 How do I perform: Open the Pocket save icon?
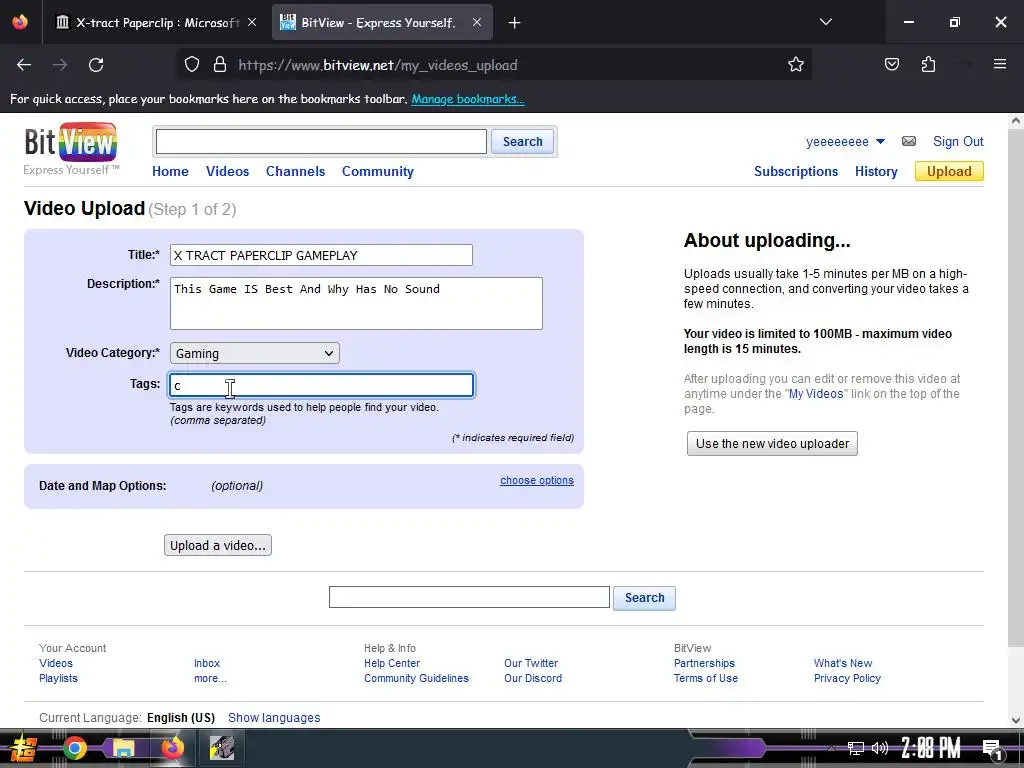click(891, 64)
